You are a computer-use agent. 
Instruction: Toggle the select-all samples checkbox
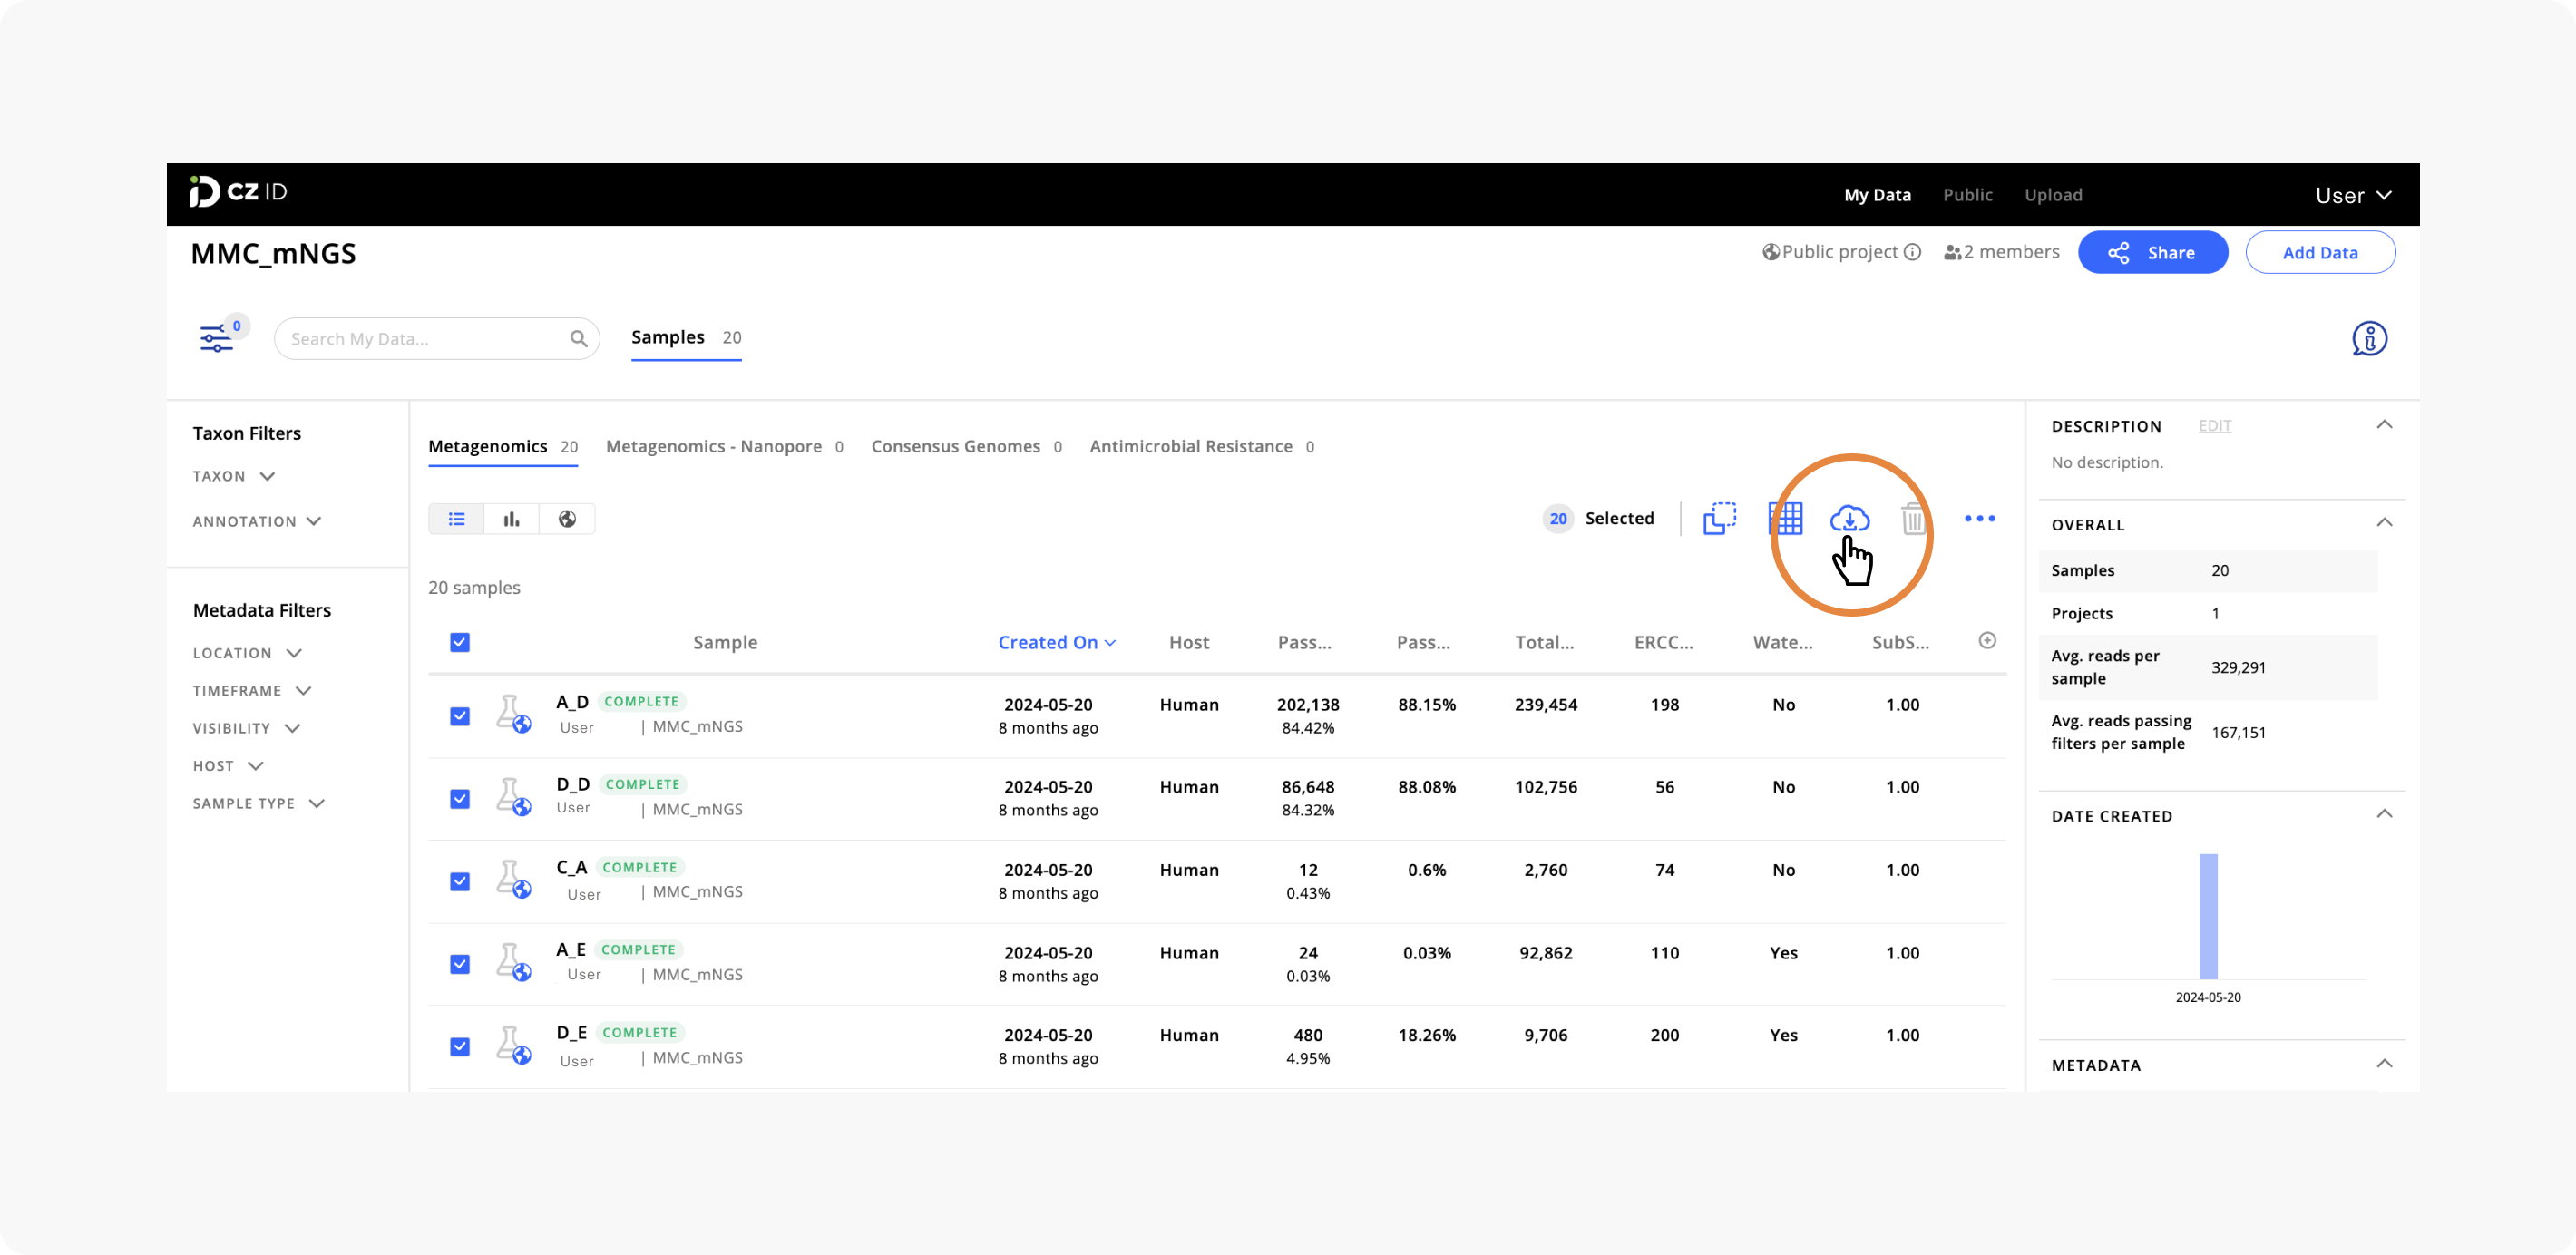459,642
